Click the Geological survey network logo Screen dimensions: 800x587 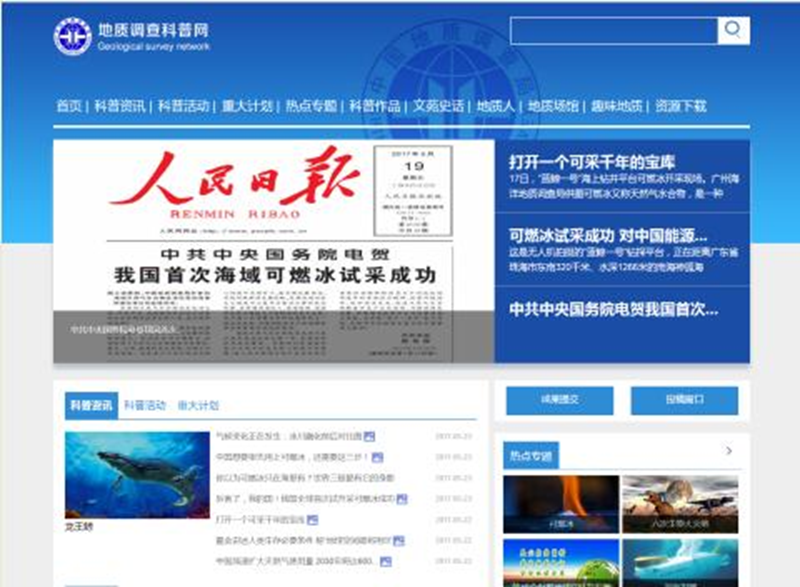click(x=72, y=37)
